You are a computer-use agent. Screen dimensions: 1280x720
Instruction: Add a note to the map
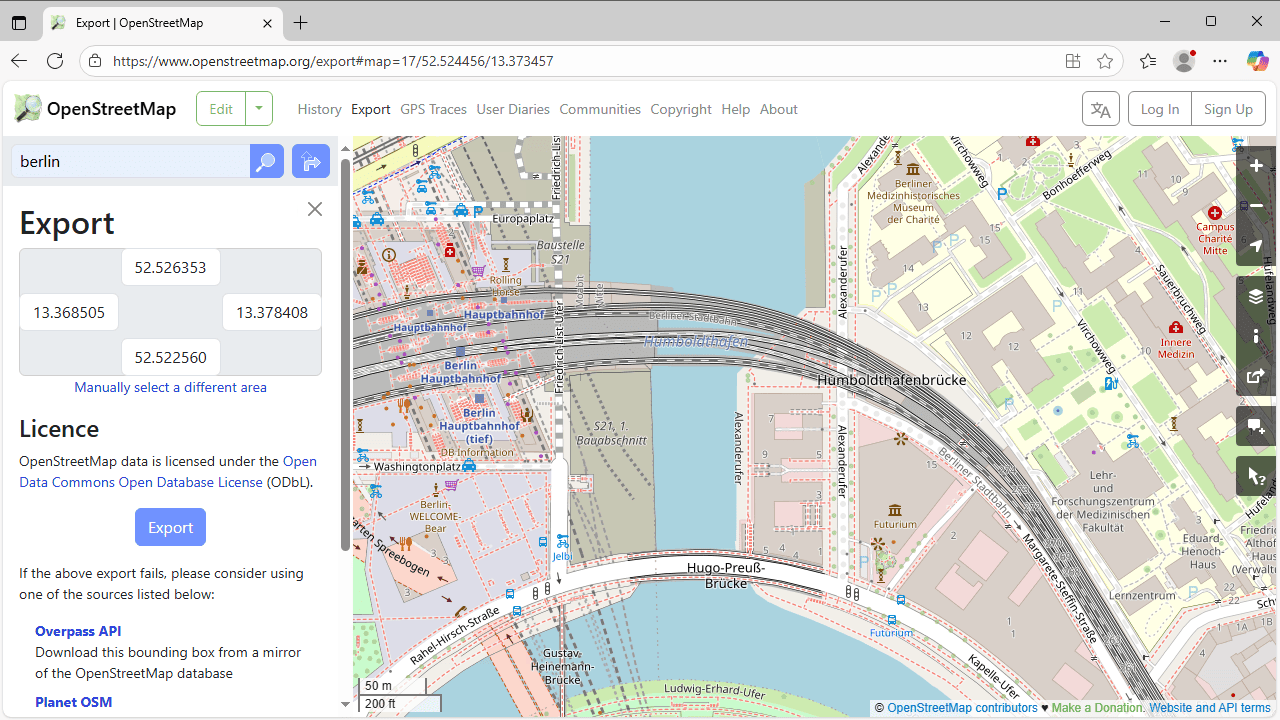1257,427
